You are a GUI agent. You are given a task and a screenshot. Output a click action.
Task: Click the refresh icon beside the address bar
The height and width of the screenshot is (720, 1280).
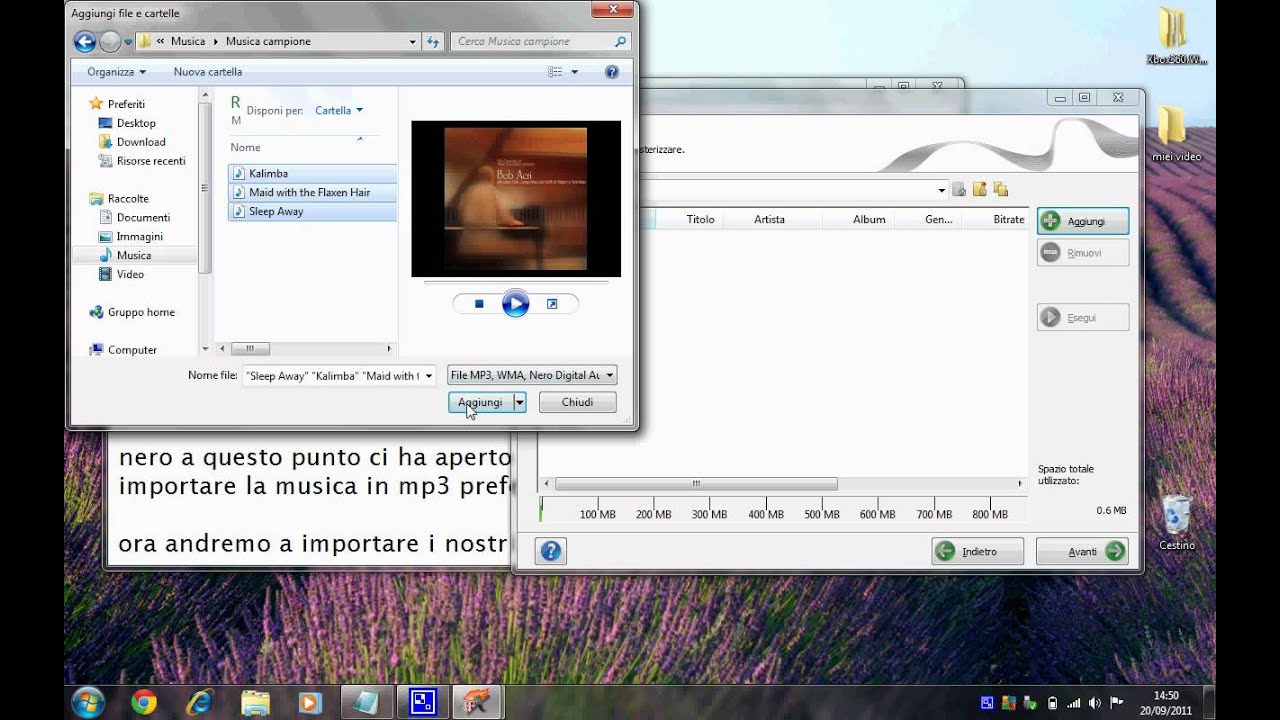click(x=433, y=41)
